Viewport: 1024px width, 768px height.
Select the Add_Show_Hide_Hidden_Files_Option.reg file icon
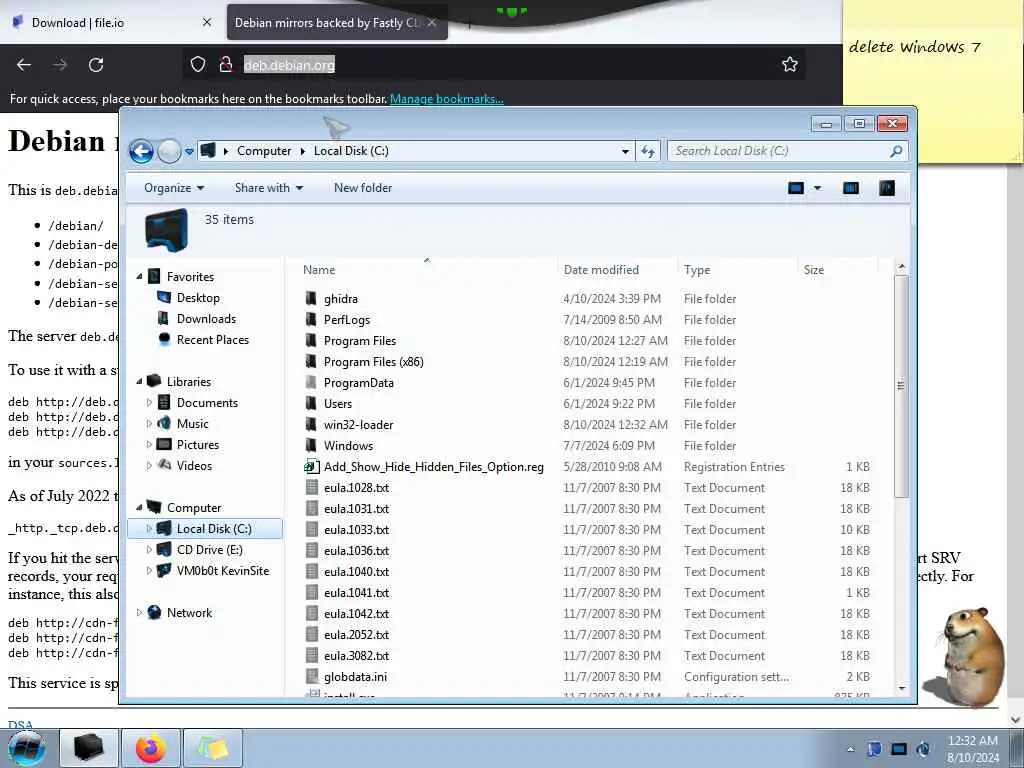[312, 466]
